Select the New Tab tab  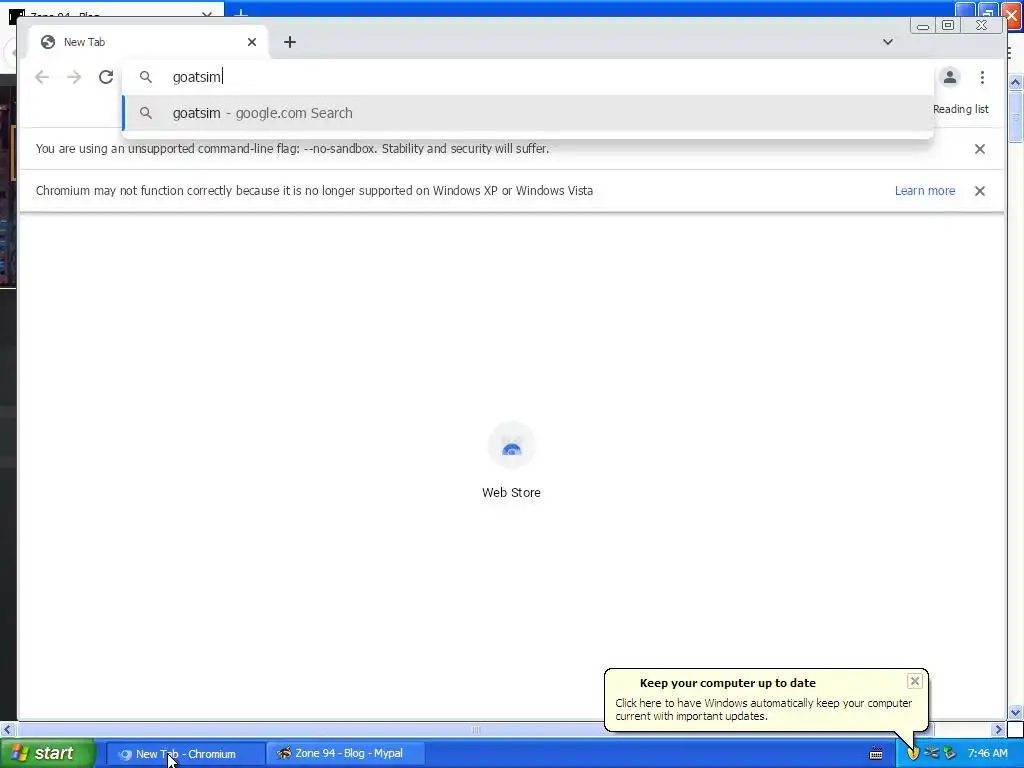[149, 42]
